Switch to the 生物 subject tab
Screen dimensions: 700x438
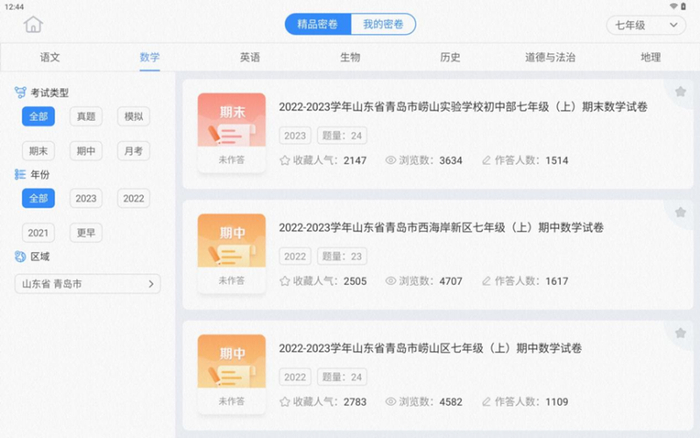coord(350,57)
